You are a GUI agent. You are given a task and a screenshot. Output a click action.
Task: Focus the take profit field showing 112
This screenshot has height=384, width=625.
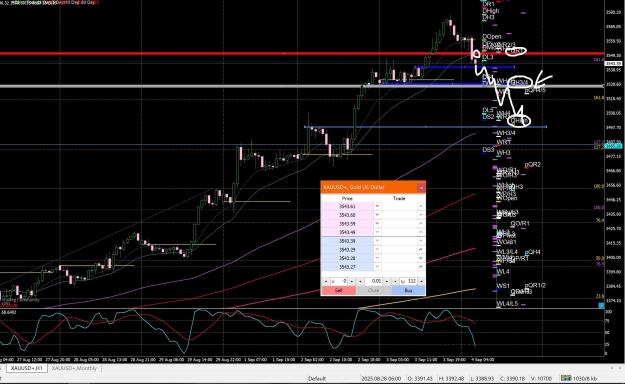click(409, 281)
